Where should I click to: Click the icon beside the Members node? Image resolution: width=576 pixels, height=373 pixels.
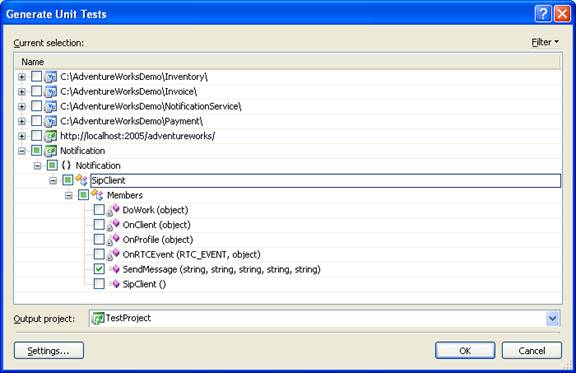(x=97, y=195)
